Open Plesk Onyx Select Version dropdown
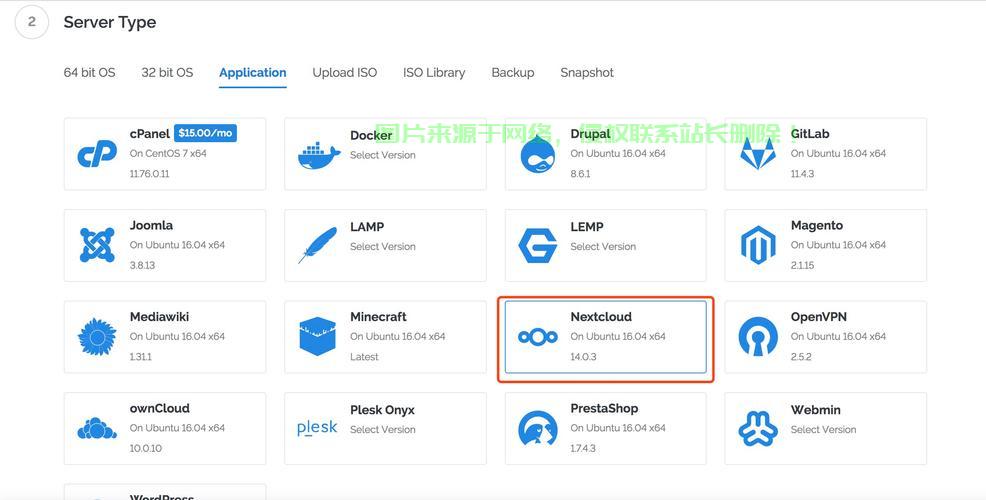 coord(383,430)
